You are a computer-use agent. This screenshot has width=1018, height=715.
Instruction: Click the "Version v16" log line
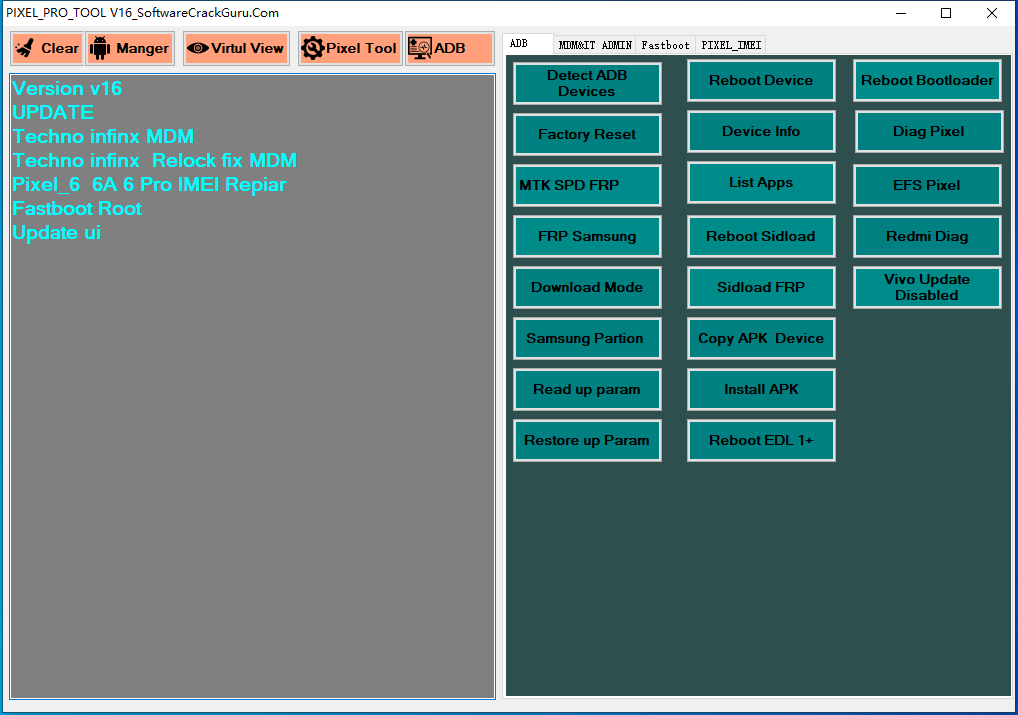[67, 88]
